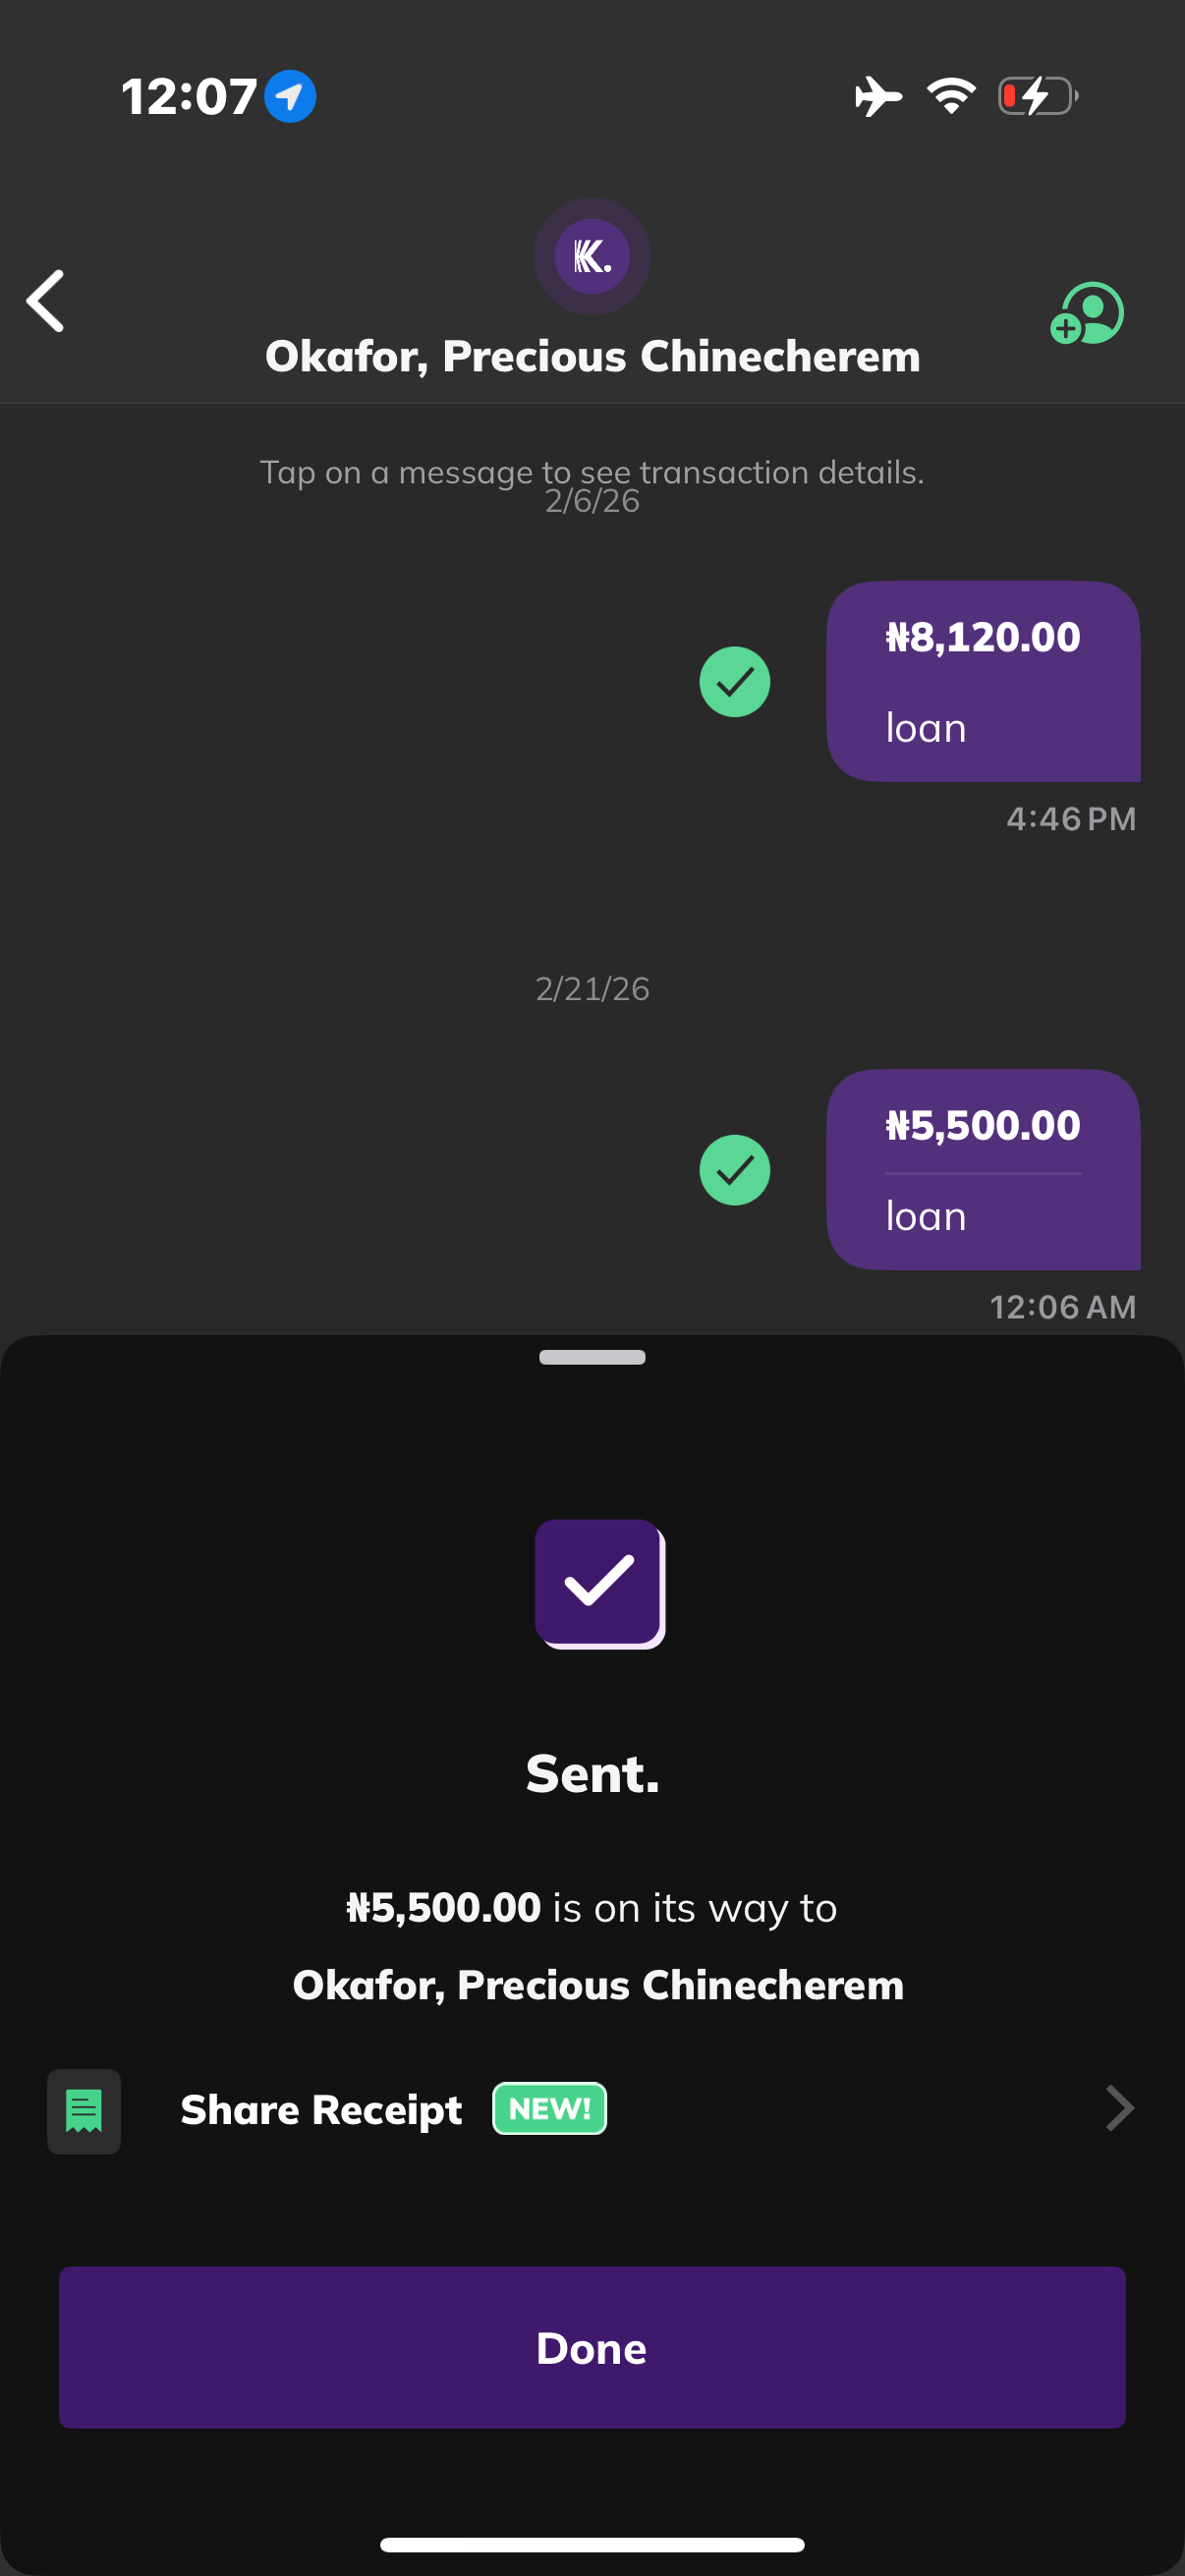Open the ₦5,500.00 loan transaction details
This screenshot has width=1185, height=2576.
click(982, 1169)
